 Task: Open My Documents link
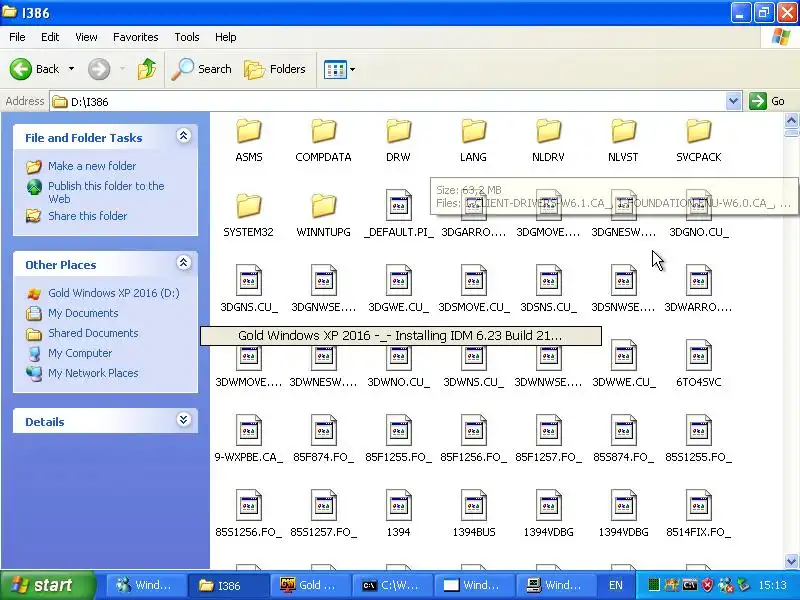click(83, 313)
